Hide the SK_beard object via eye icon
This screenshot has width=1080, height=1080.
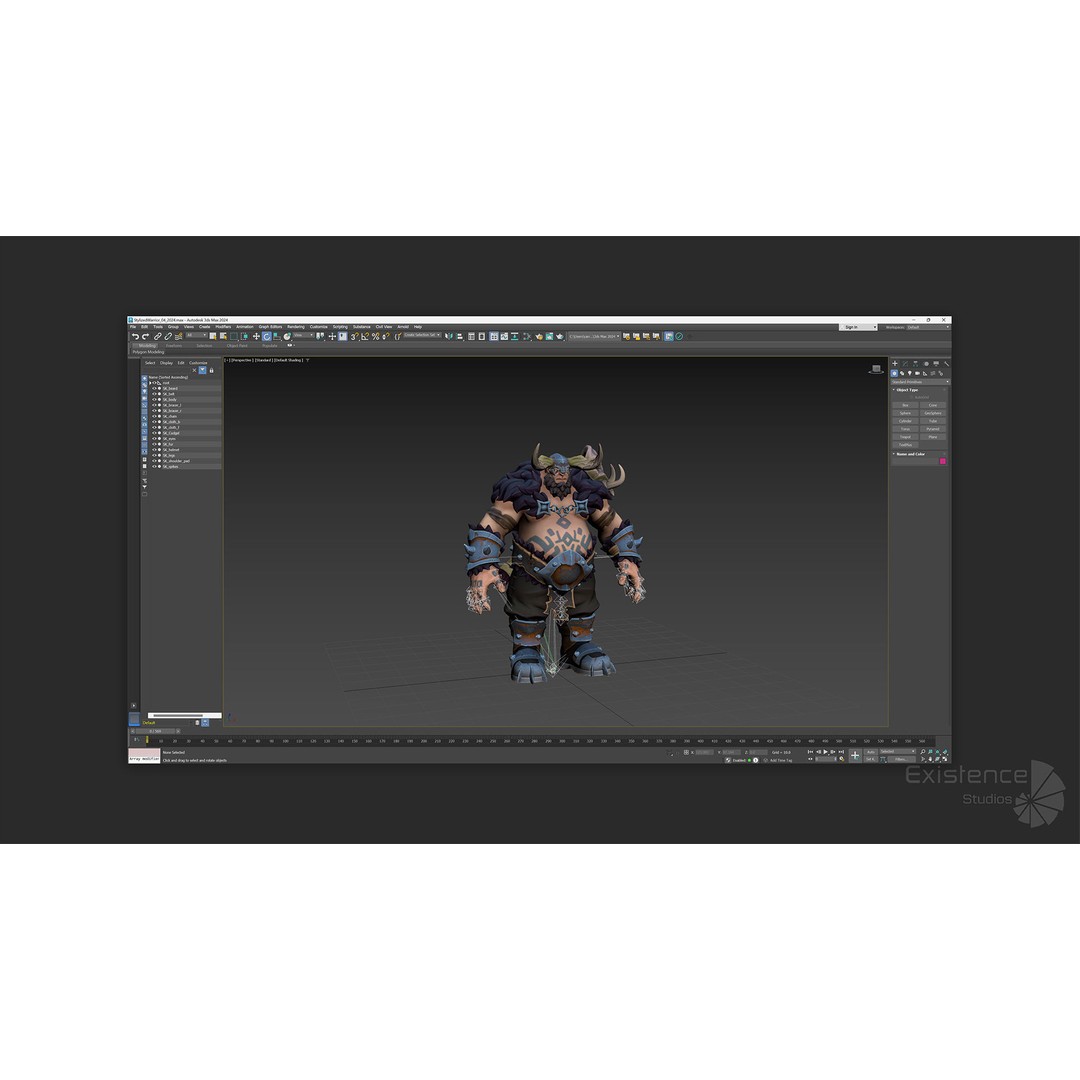[154, 388]
